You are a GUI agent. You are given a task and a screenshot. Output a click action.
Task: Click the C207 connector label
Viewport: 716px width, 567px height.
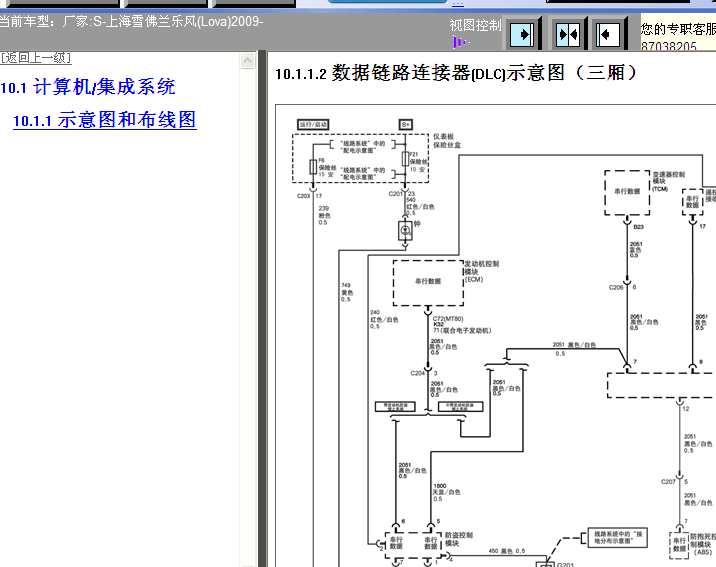(x=668, y=482)
